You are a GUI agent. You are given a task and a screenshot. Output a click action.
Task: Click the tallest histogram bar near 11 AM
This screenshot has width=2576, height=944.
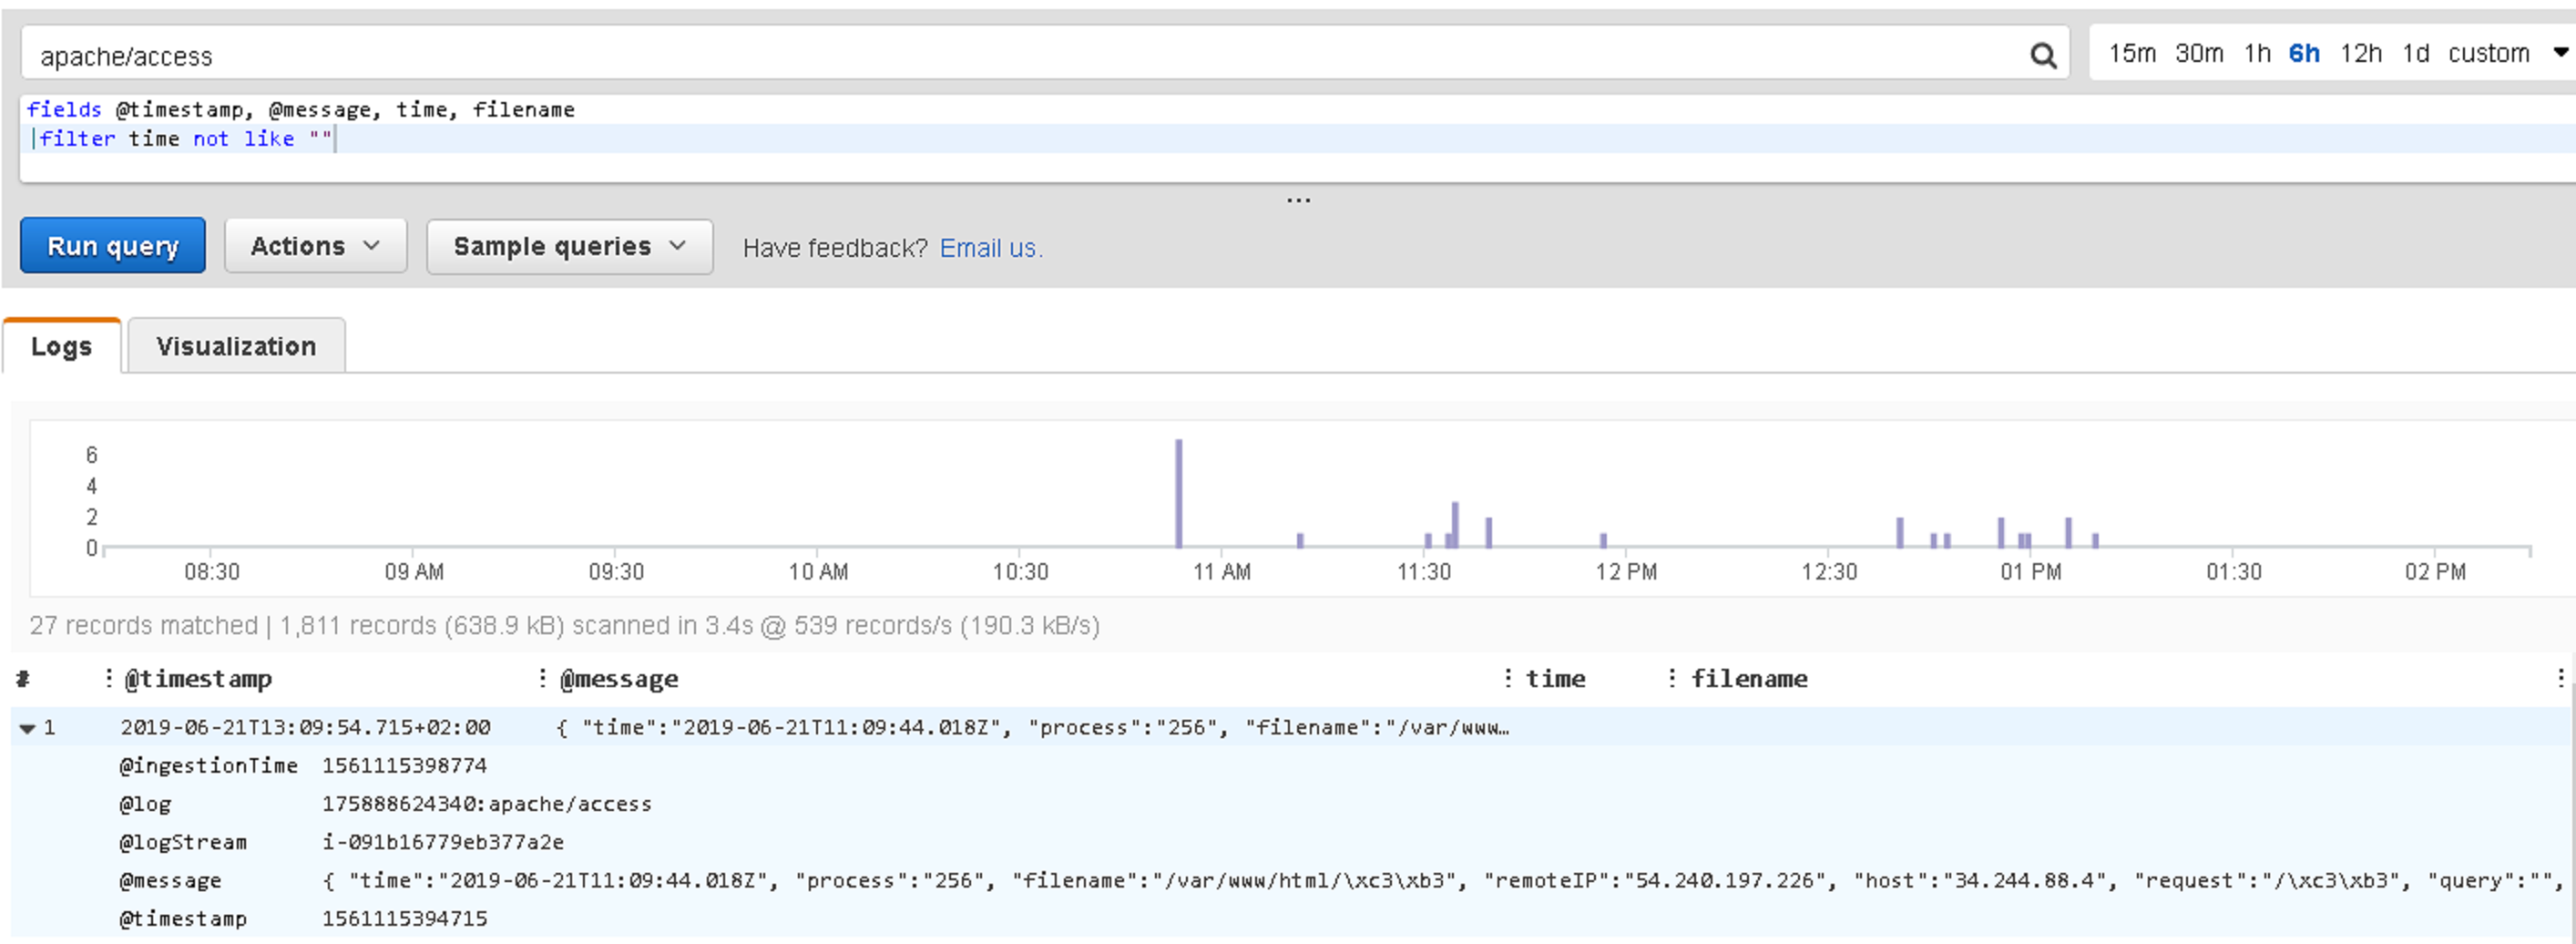1179,493
